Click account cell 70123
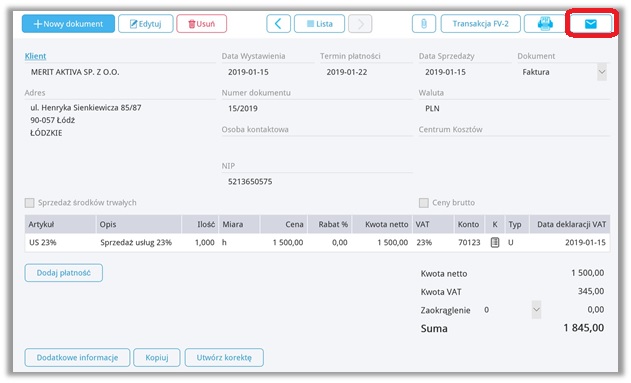Screen dimensions: 631x383 (x=469, y=243)
